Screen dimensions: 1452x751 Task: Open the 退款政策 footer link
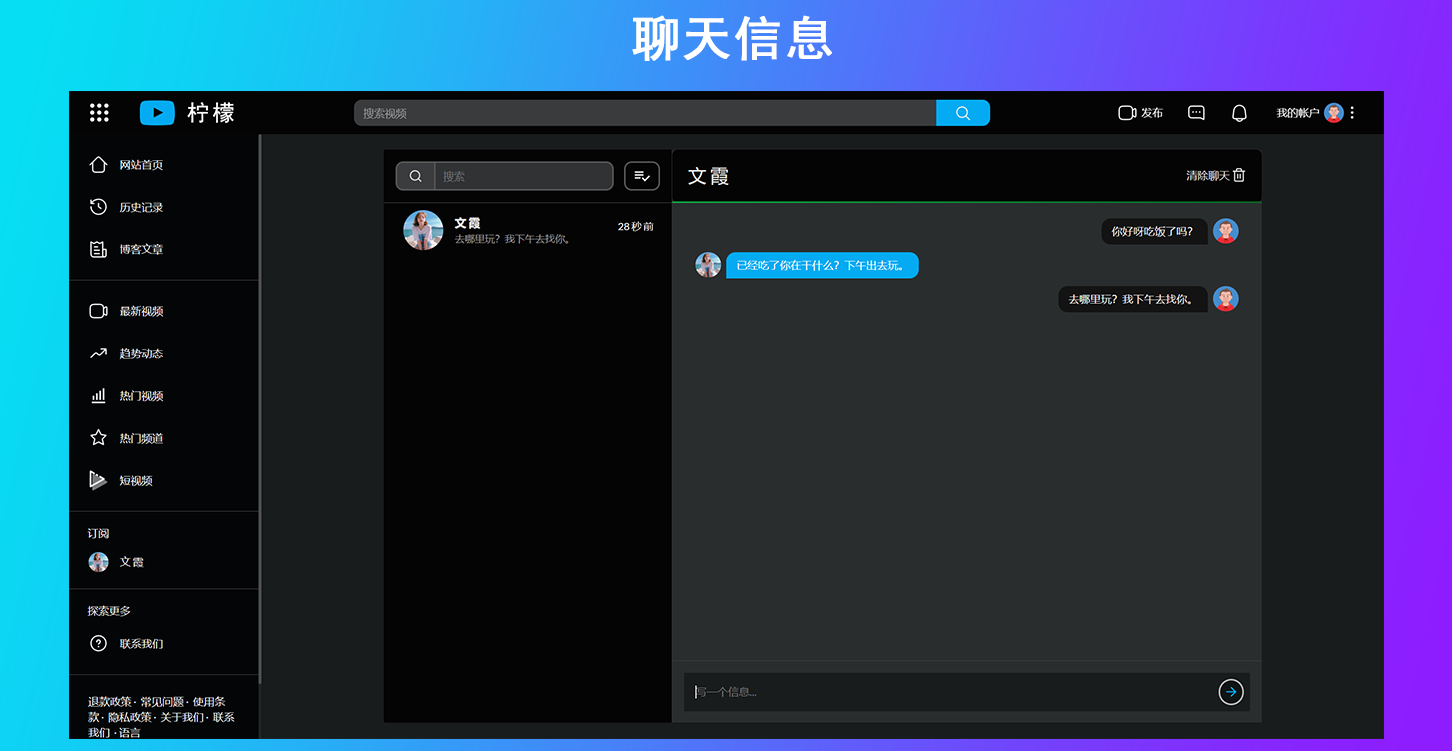point(110,702)
